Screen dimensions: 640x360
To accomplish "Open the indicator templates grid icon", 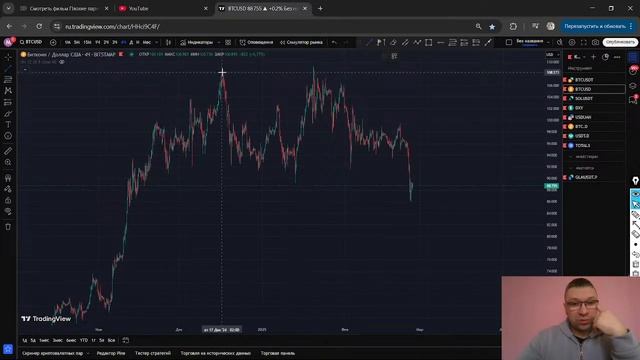I will click(x=228, y=42).
